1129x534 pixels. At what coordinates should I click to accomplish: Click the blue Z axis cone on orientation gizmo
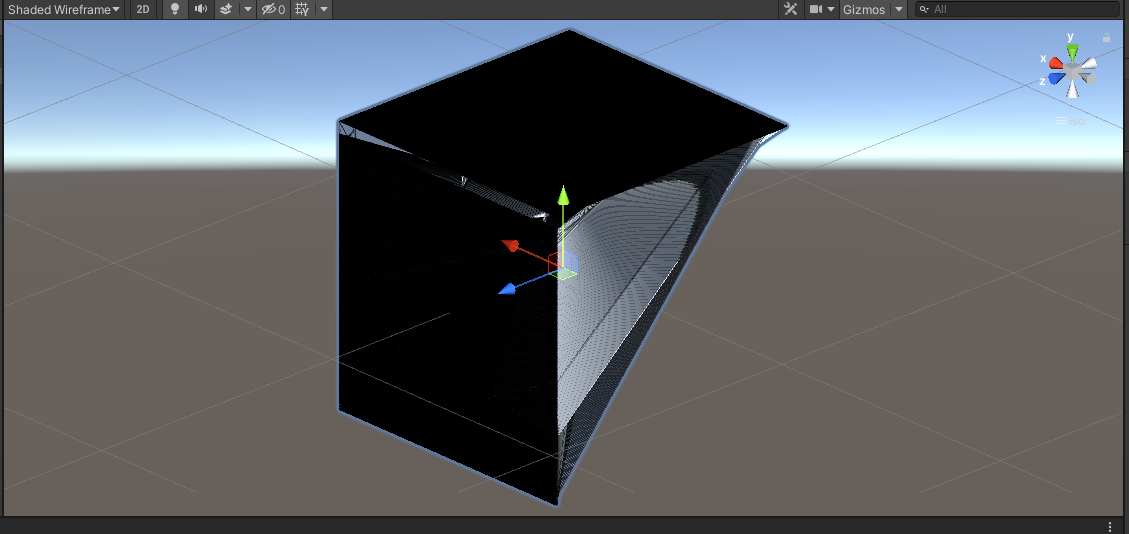click(x=1056, y=78)
